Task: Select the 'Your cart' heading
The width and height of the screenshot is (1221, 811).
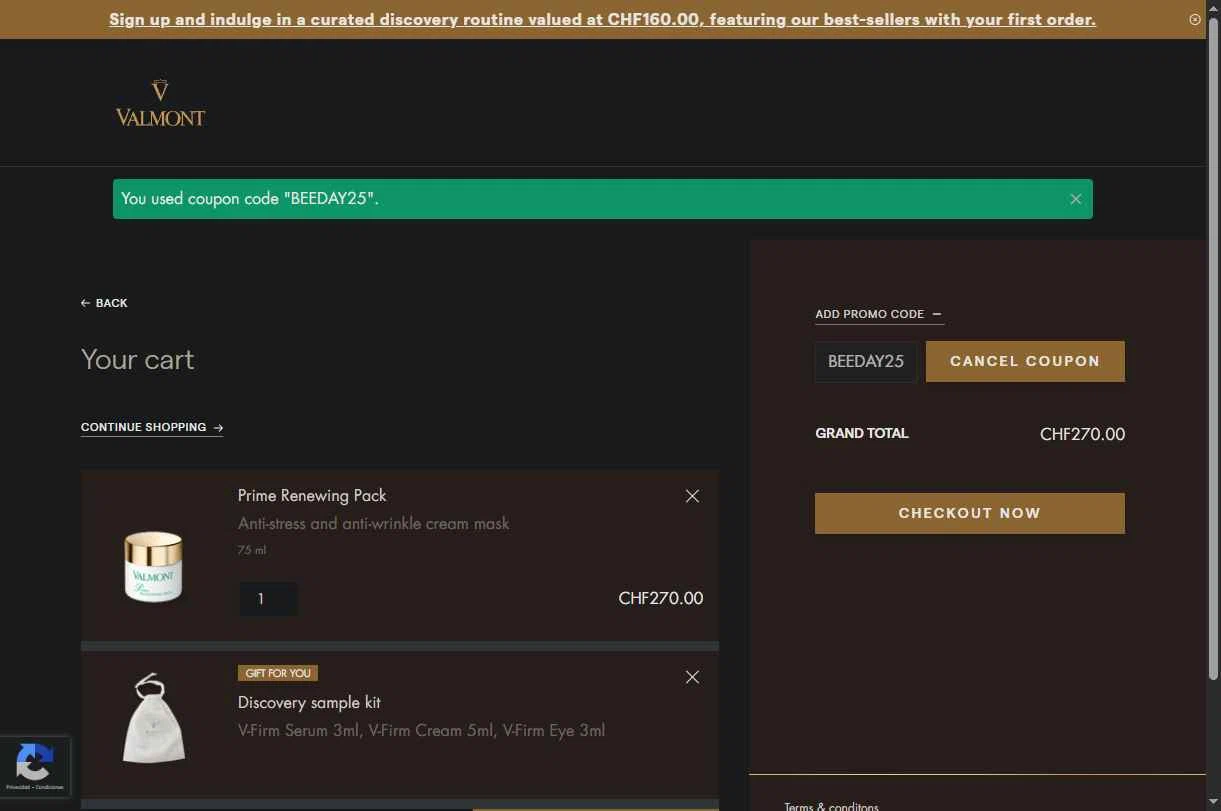Action: (138, 360)
